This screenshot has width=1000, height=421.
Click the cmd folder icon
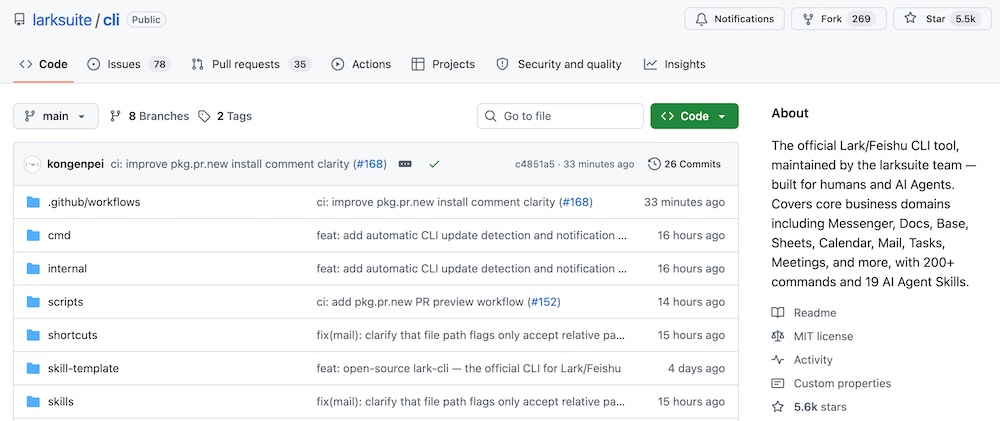[x=33, y=236]
